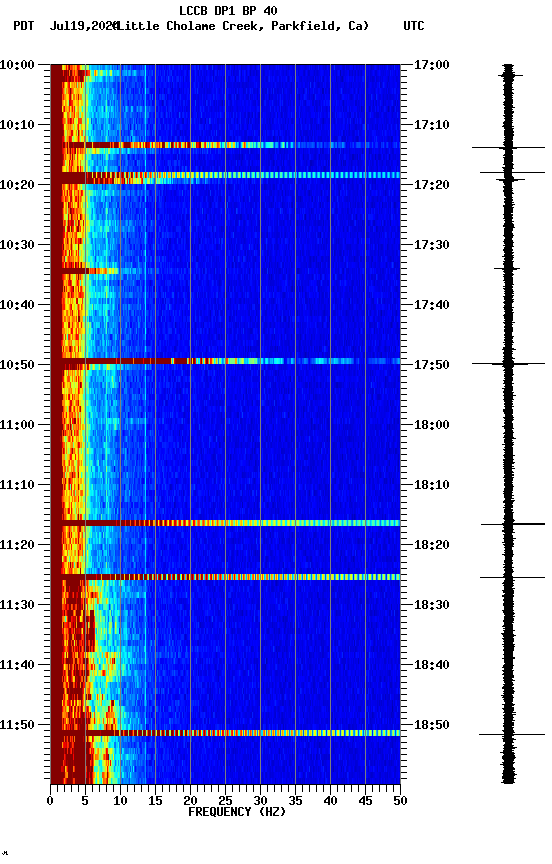Click the '30' frequency axis label
This screenshot has width=552, height=864.
tap(260, 801)
